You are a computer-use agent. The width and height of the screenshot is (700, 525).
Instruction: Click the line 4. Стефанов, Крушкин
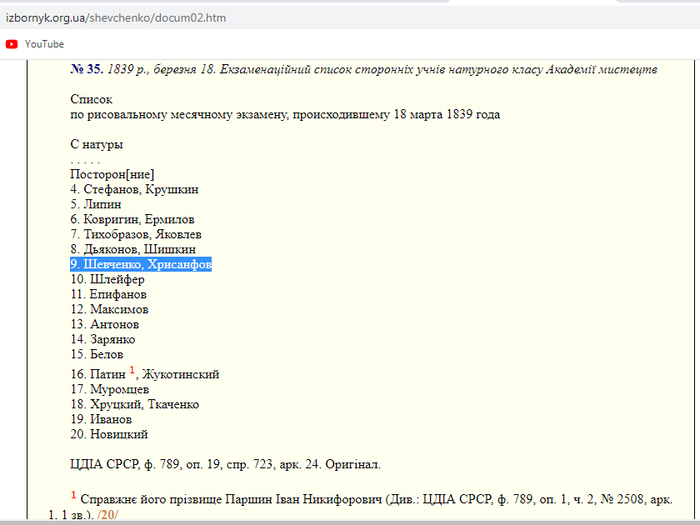[134, 189]
